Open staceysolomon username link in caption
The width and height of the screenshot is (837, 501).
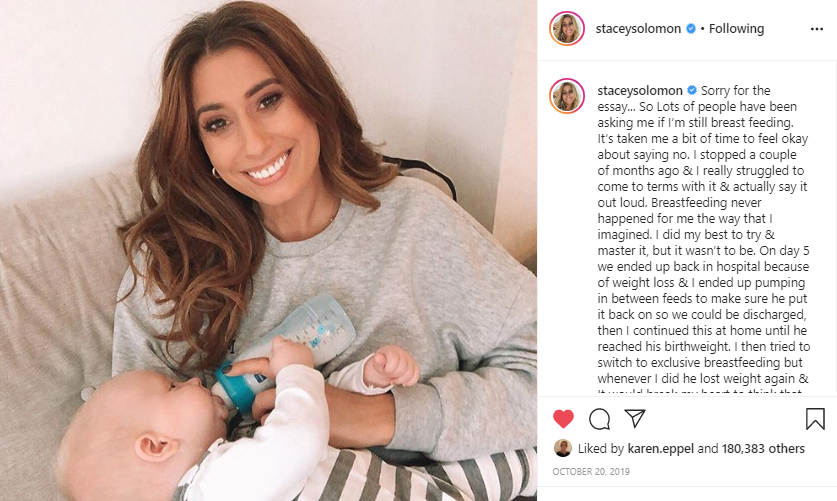(639, 90)
